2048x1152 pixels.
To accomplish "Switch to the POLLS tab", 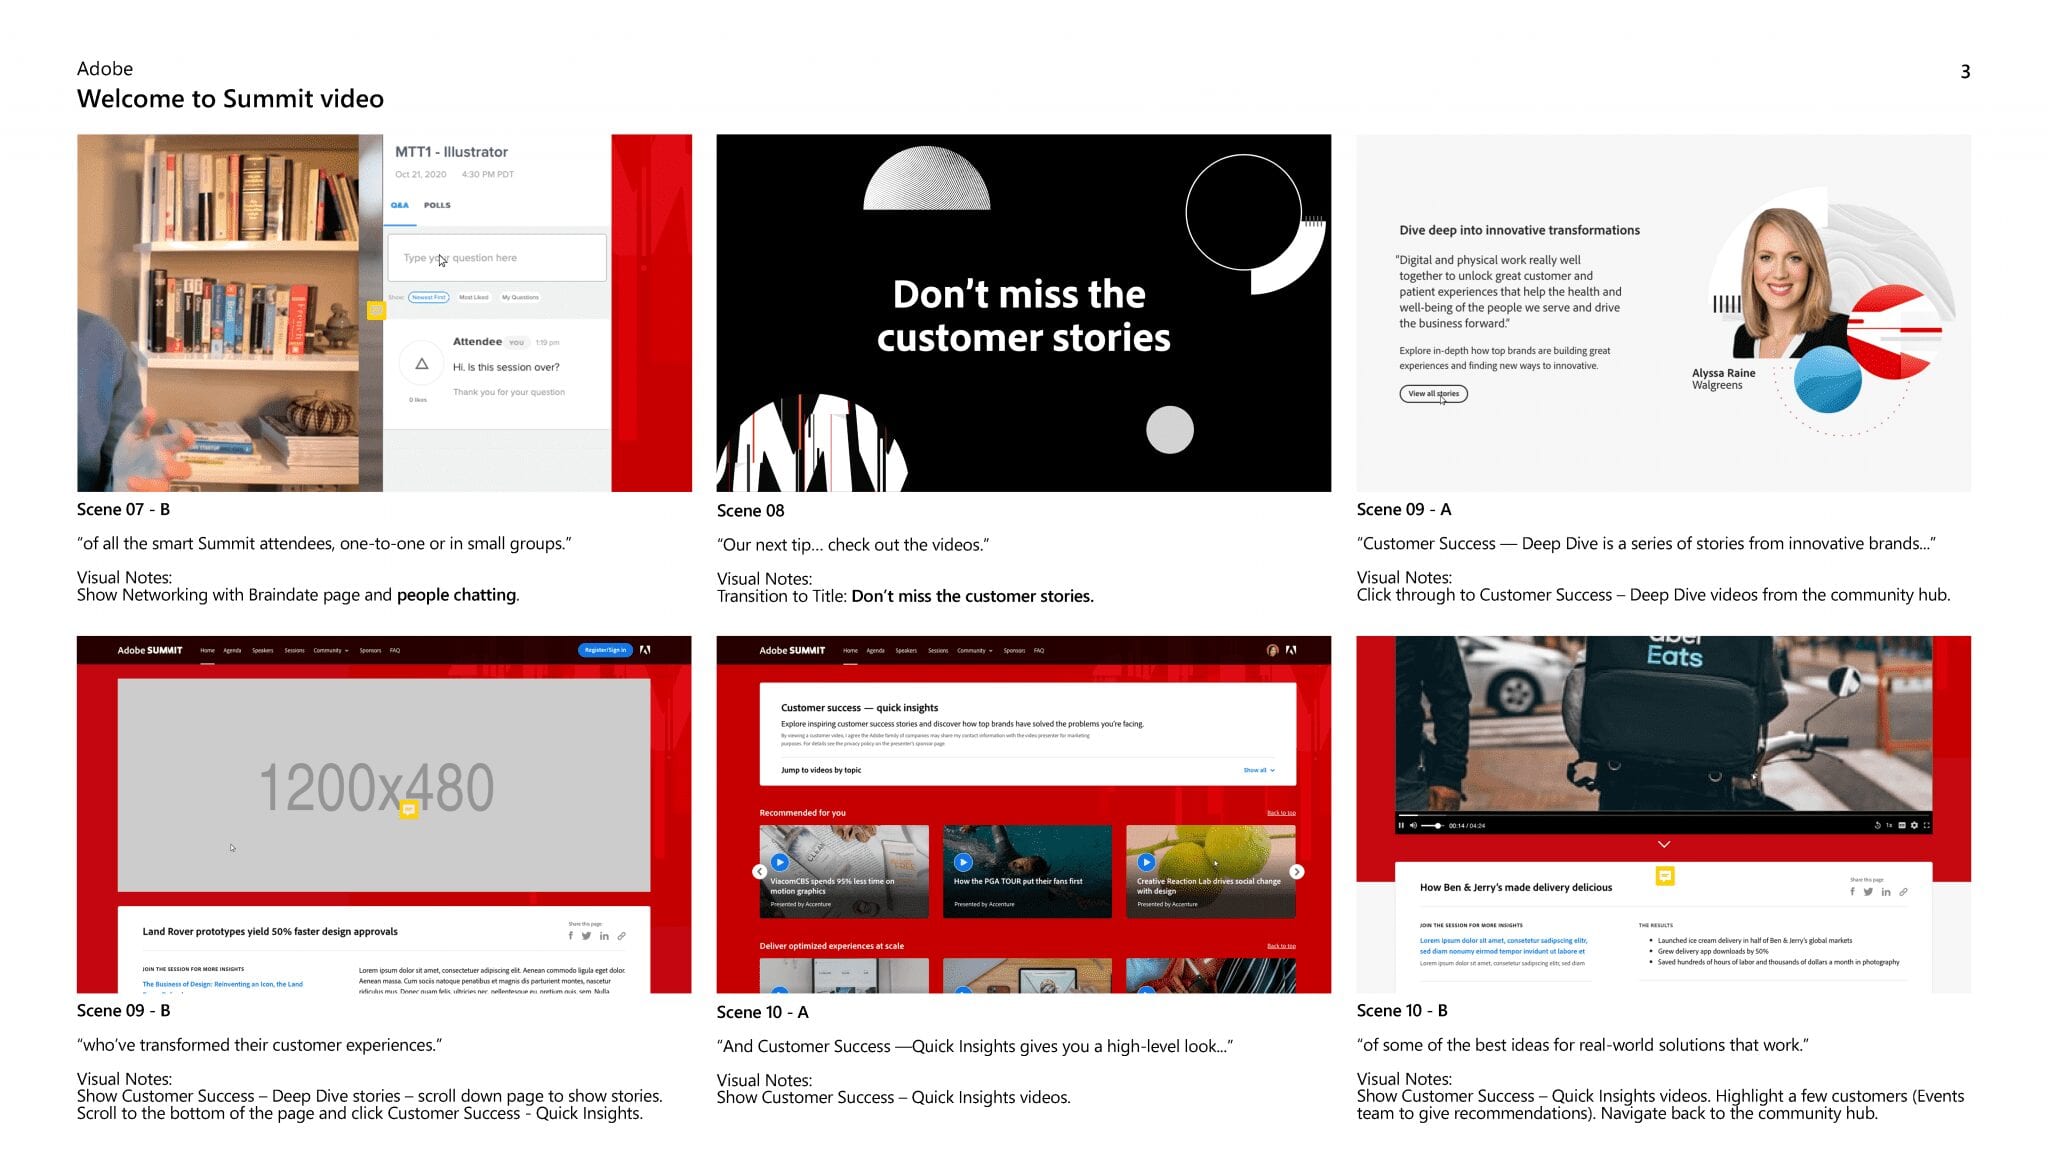I will 437,205.
